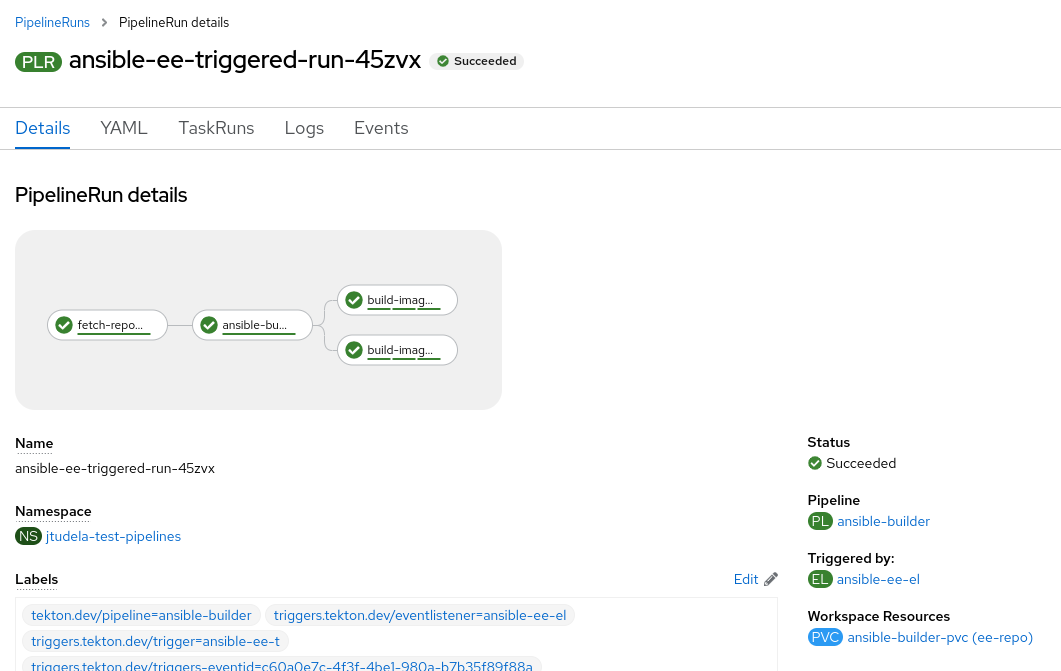The height and width of the screenshot is (671, 1061).
Task: Click the pencil icon next to Edit labels
Action: click(770, 579)
